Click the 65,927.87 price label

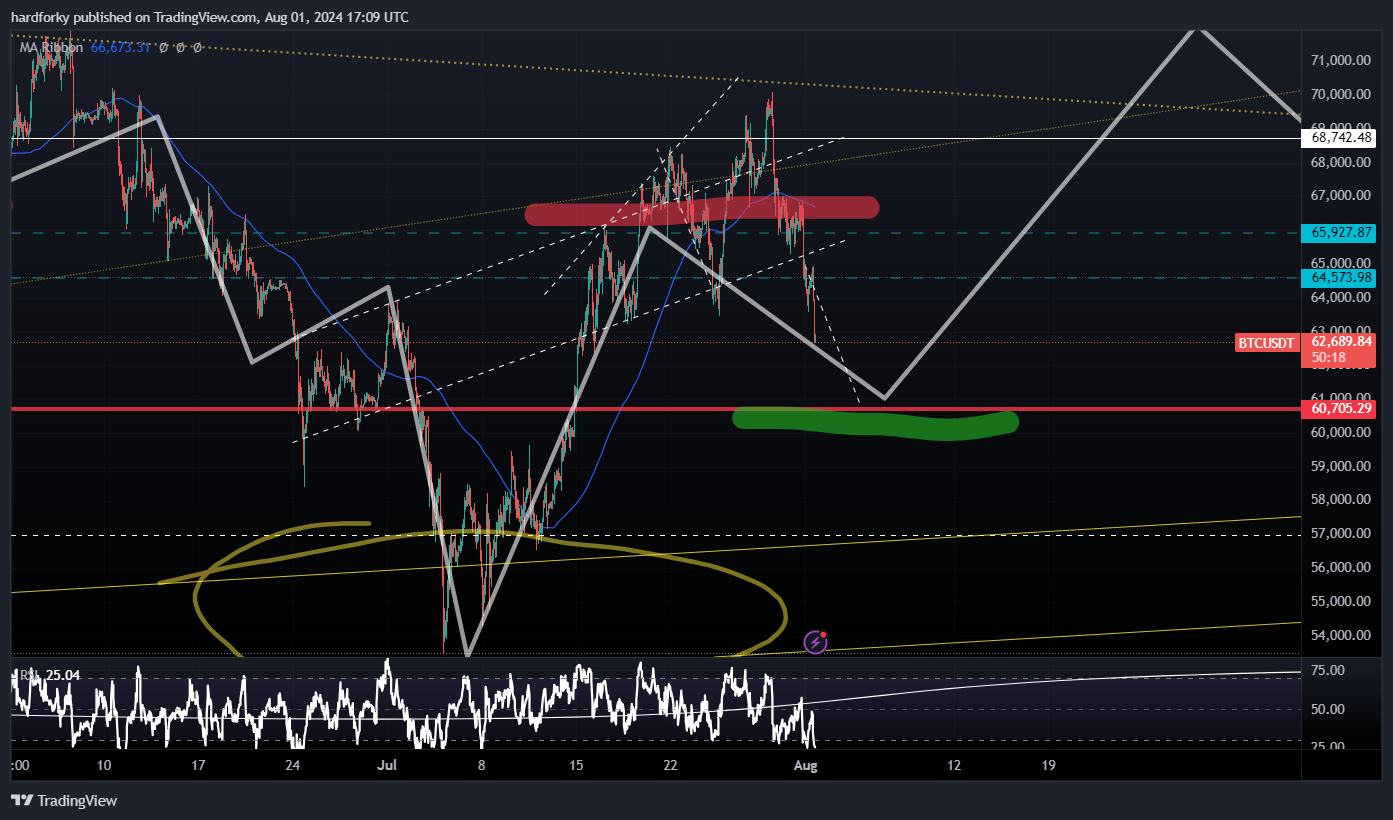[1340, 232]
